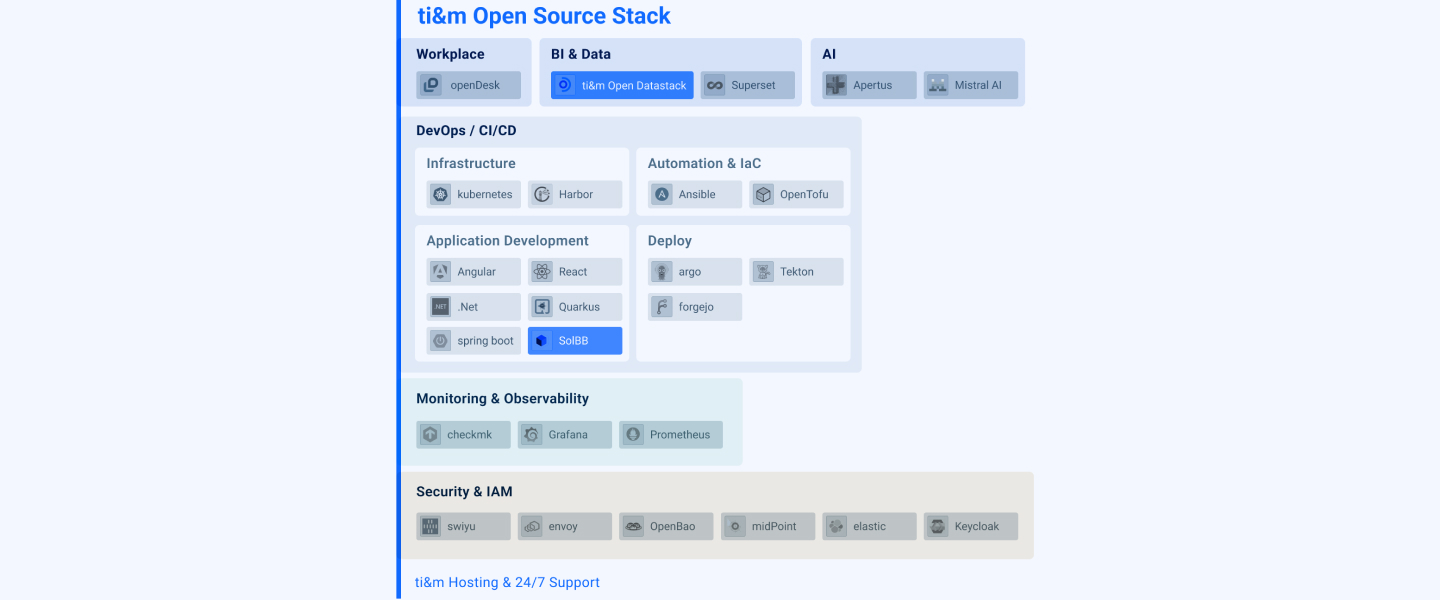Click the Prometheus icon
The width and height of the screenshot is (1440, 600).
[x=633, y=435]
